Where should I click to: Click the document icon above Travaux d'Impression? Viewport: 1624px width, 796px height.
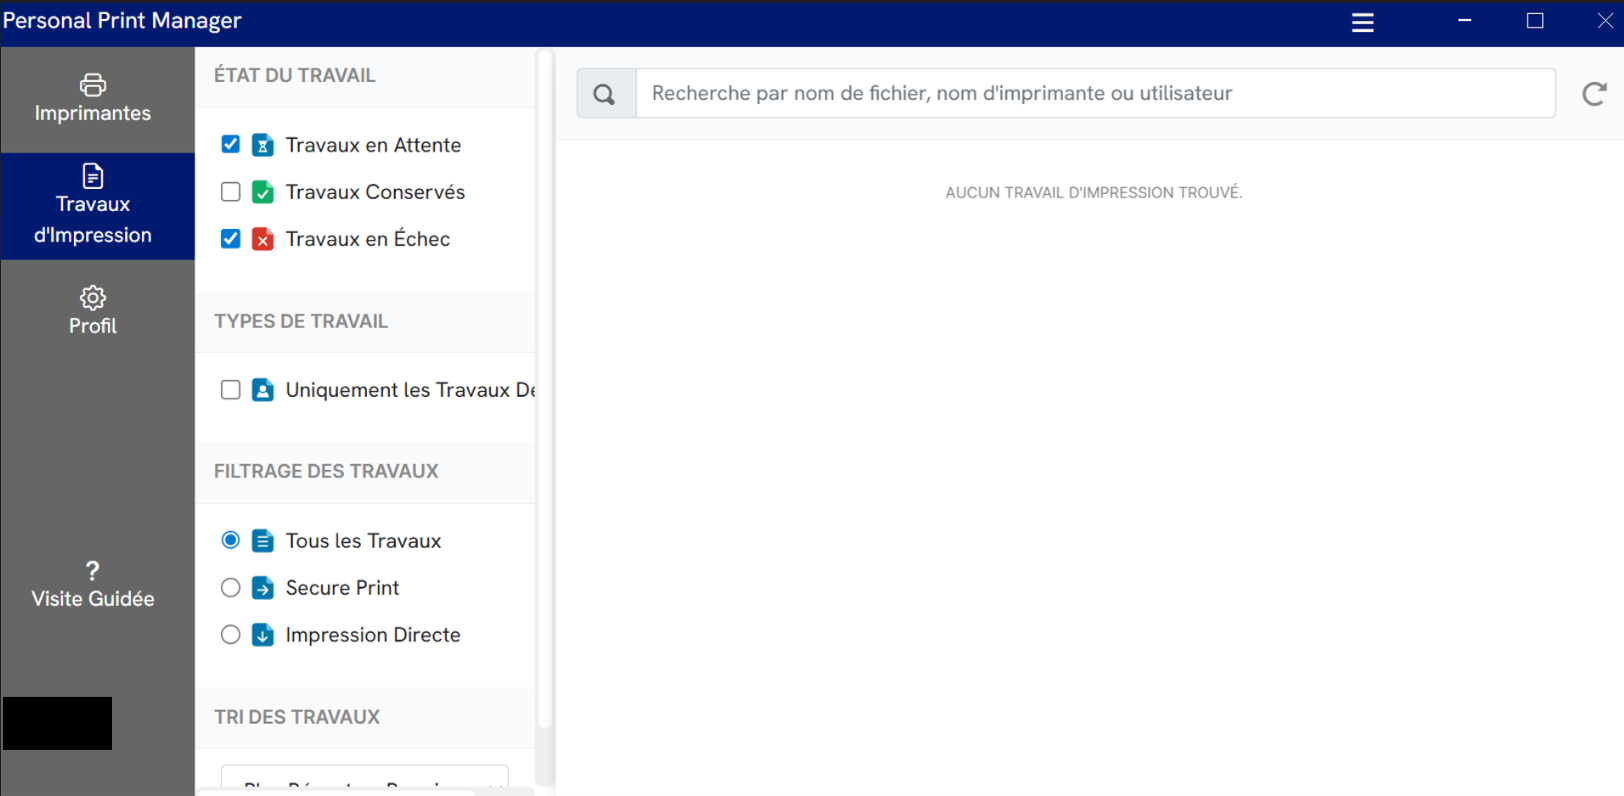[x=93, y=176]
